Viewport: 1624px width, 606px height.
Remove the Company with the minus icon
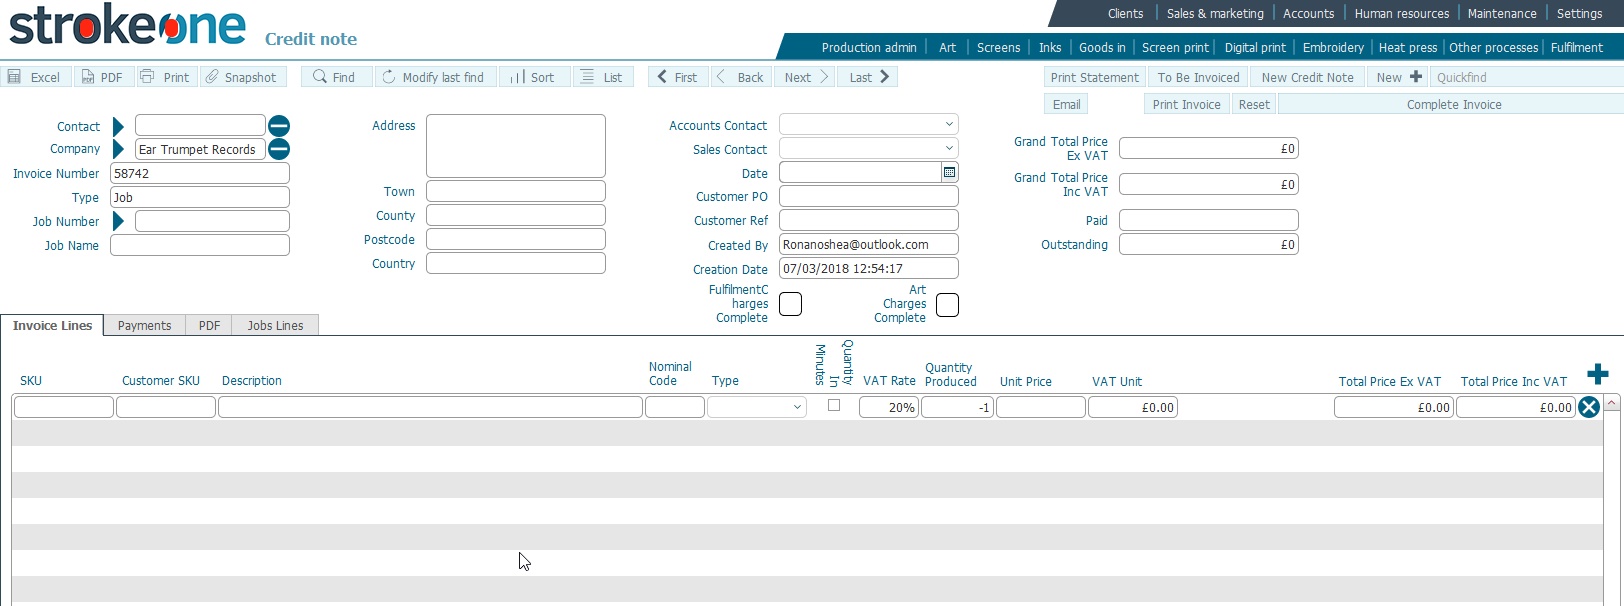tap(279, 150)
